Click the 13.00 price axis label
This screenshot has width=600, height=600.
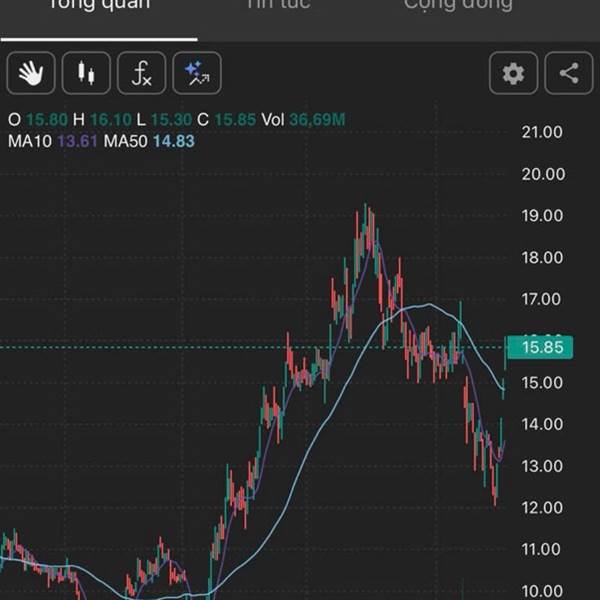point(542,466)
